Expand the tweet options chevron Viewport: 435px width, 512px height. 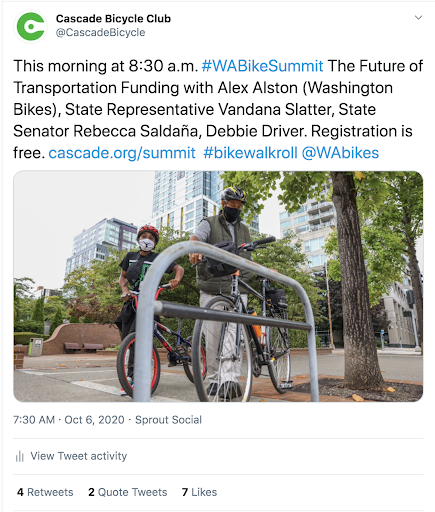coord(418,17)
